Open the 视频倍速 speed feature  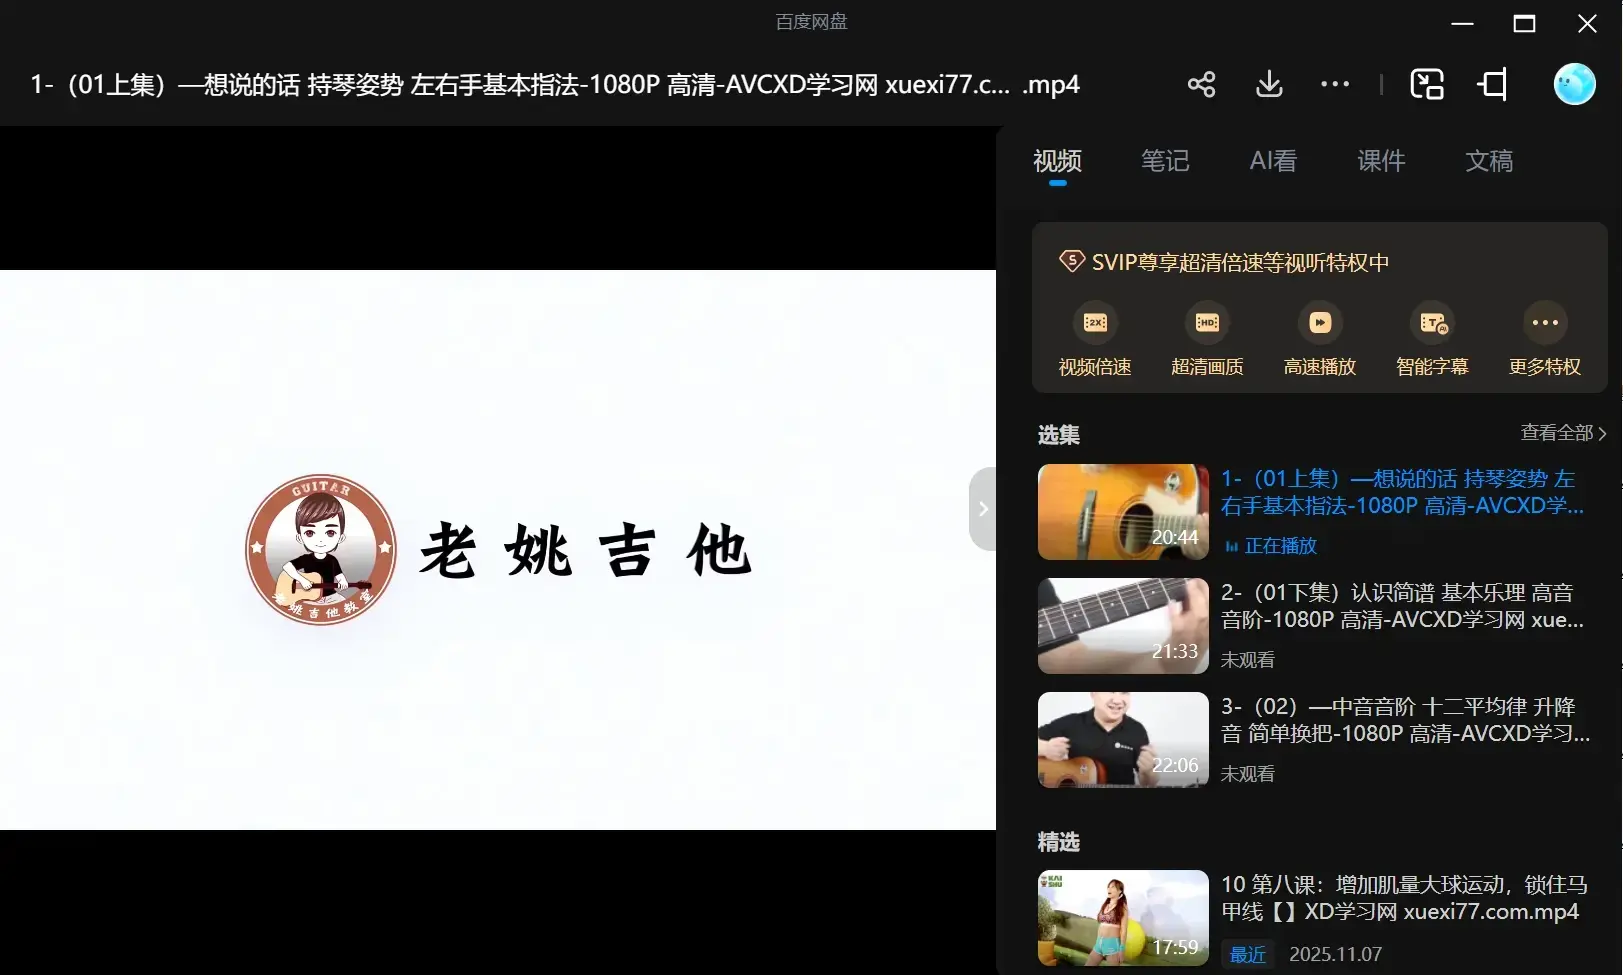point(1094,338)
